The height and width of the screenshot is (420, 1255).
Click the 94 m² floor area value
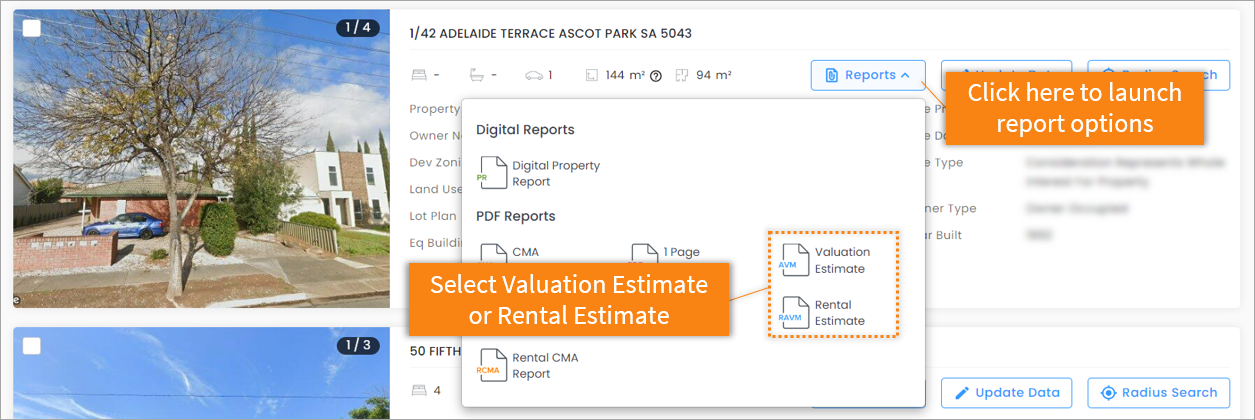[x=714, y=75]
